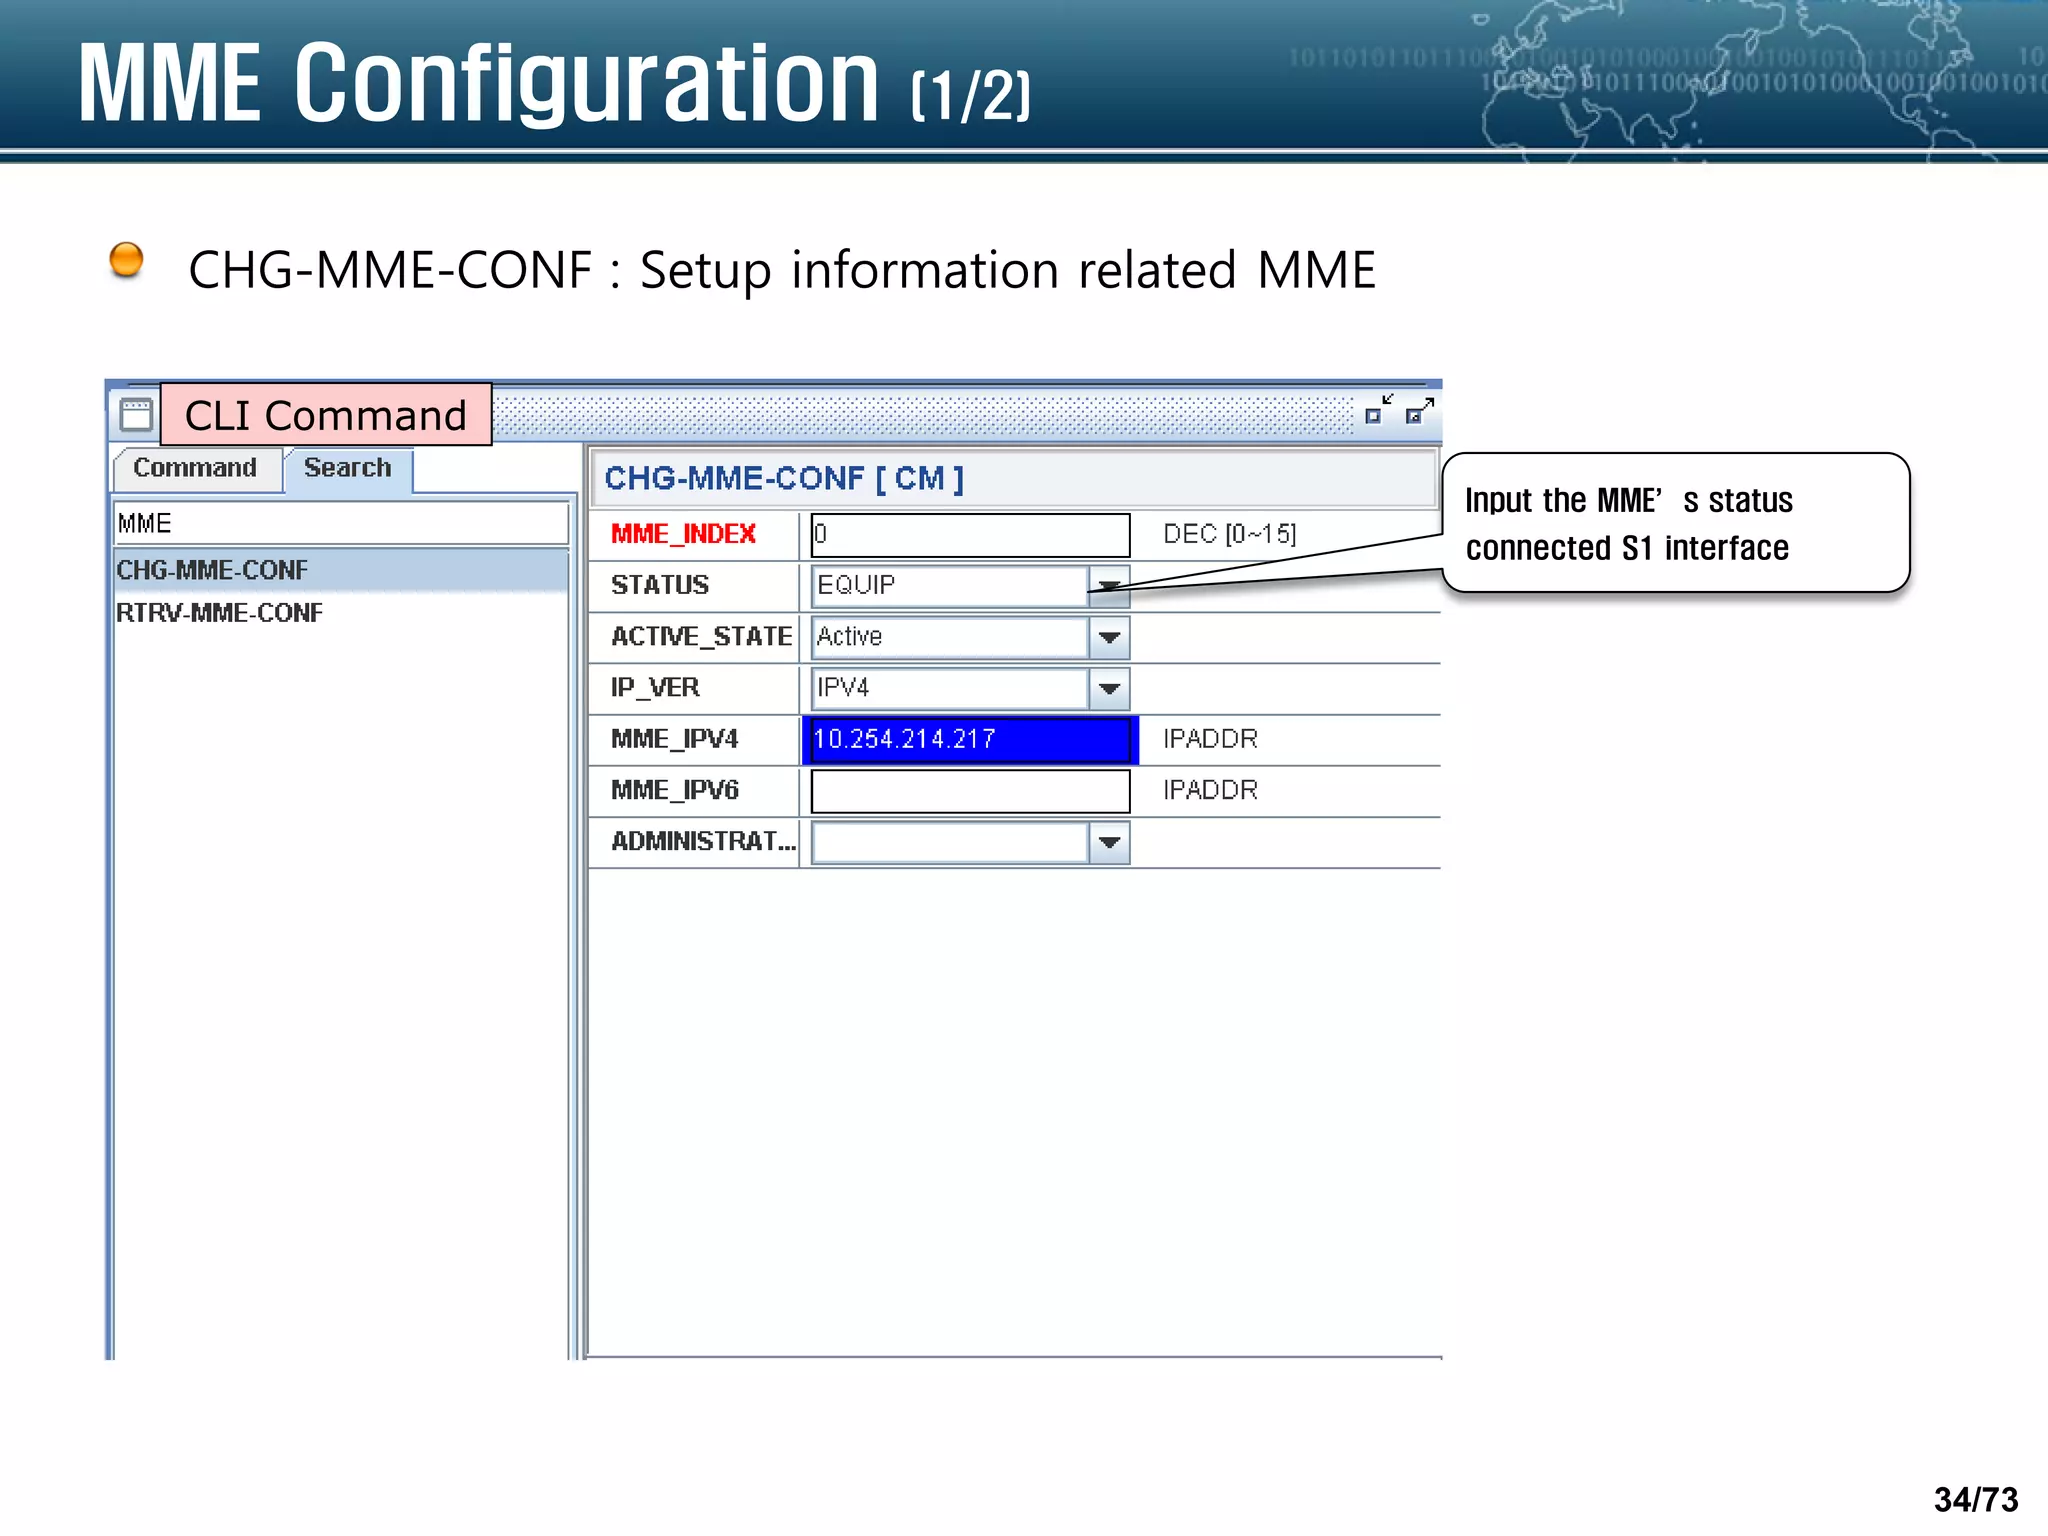
Task: Click the CLI window icon in the title bar
Action: [x=136, y=414]
